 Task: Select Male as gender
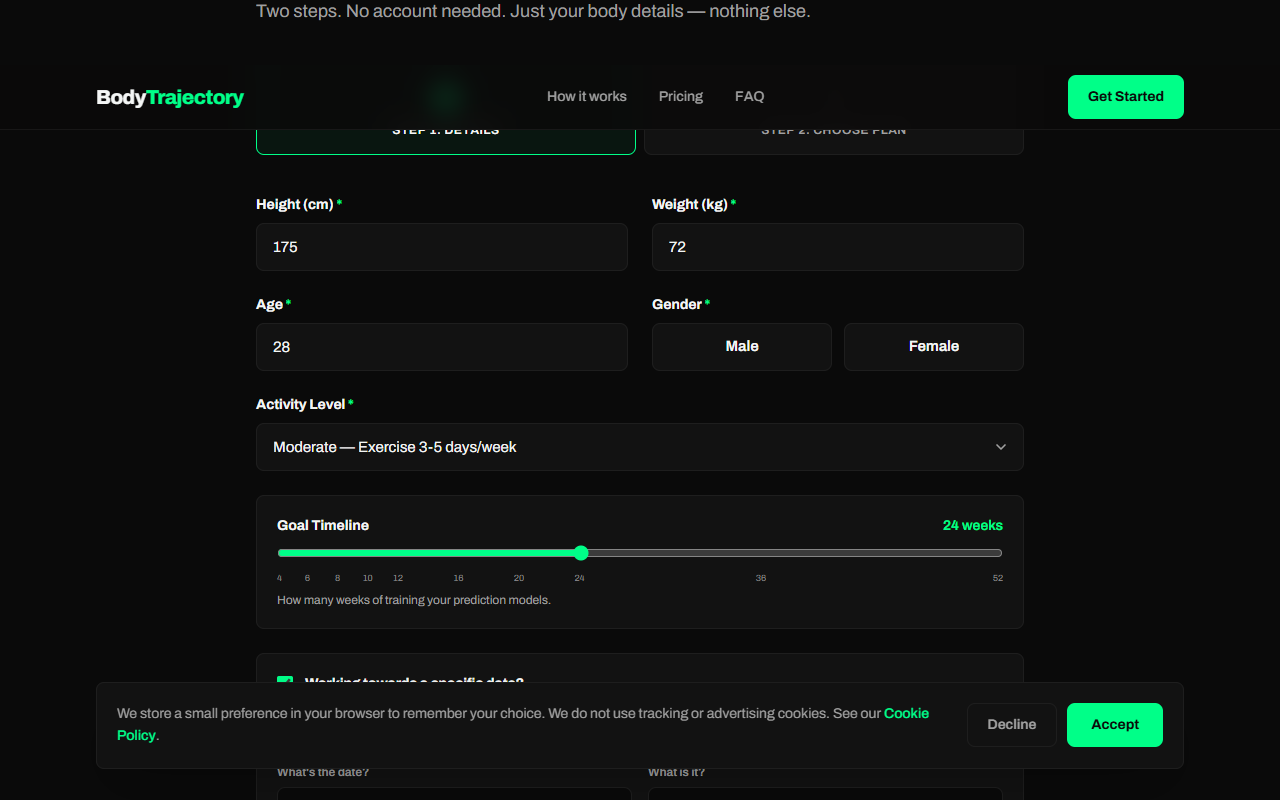coord(742,347)
